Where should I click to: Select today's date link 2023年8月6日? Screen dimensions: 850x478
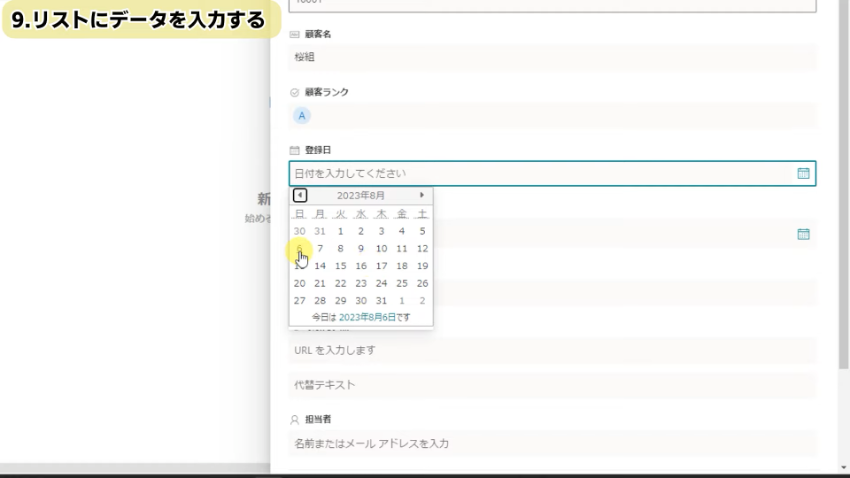tap(368, 317)
